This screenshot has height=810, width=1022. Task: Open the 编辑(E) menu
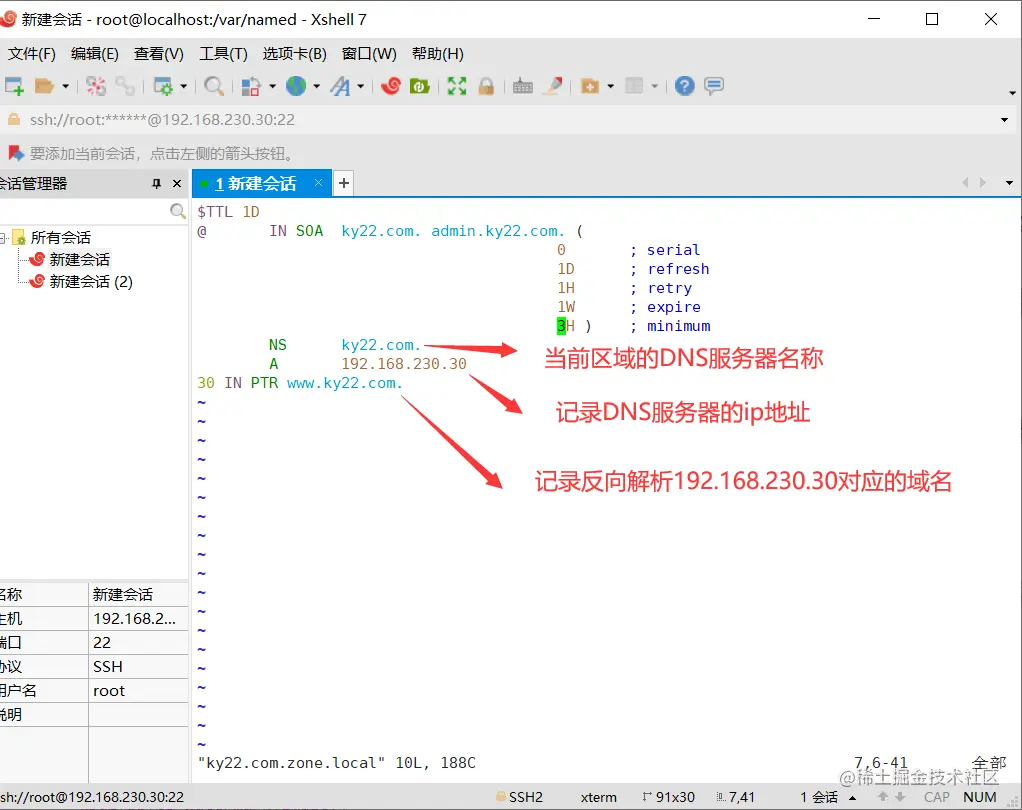tap(95, 53)
